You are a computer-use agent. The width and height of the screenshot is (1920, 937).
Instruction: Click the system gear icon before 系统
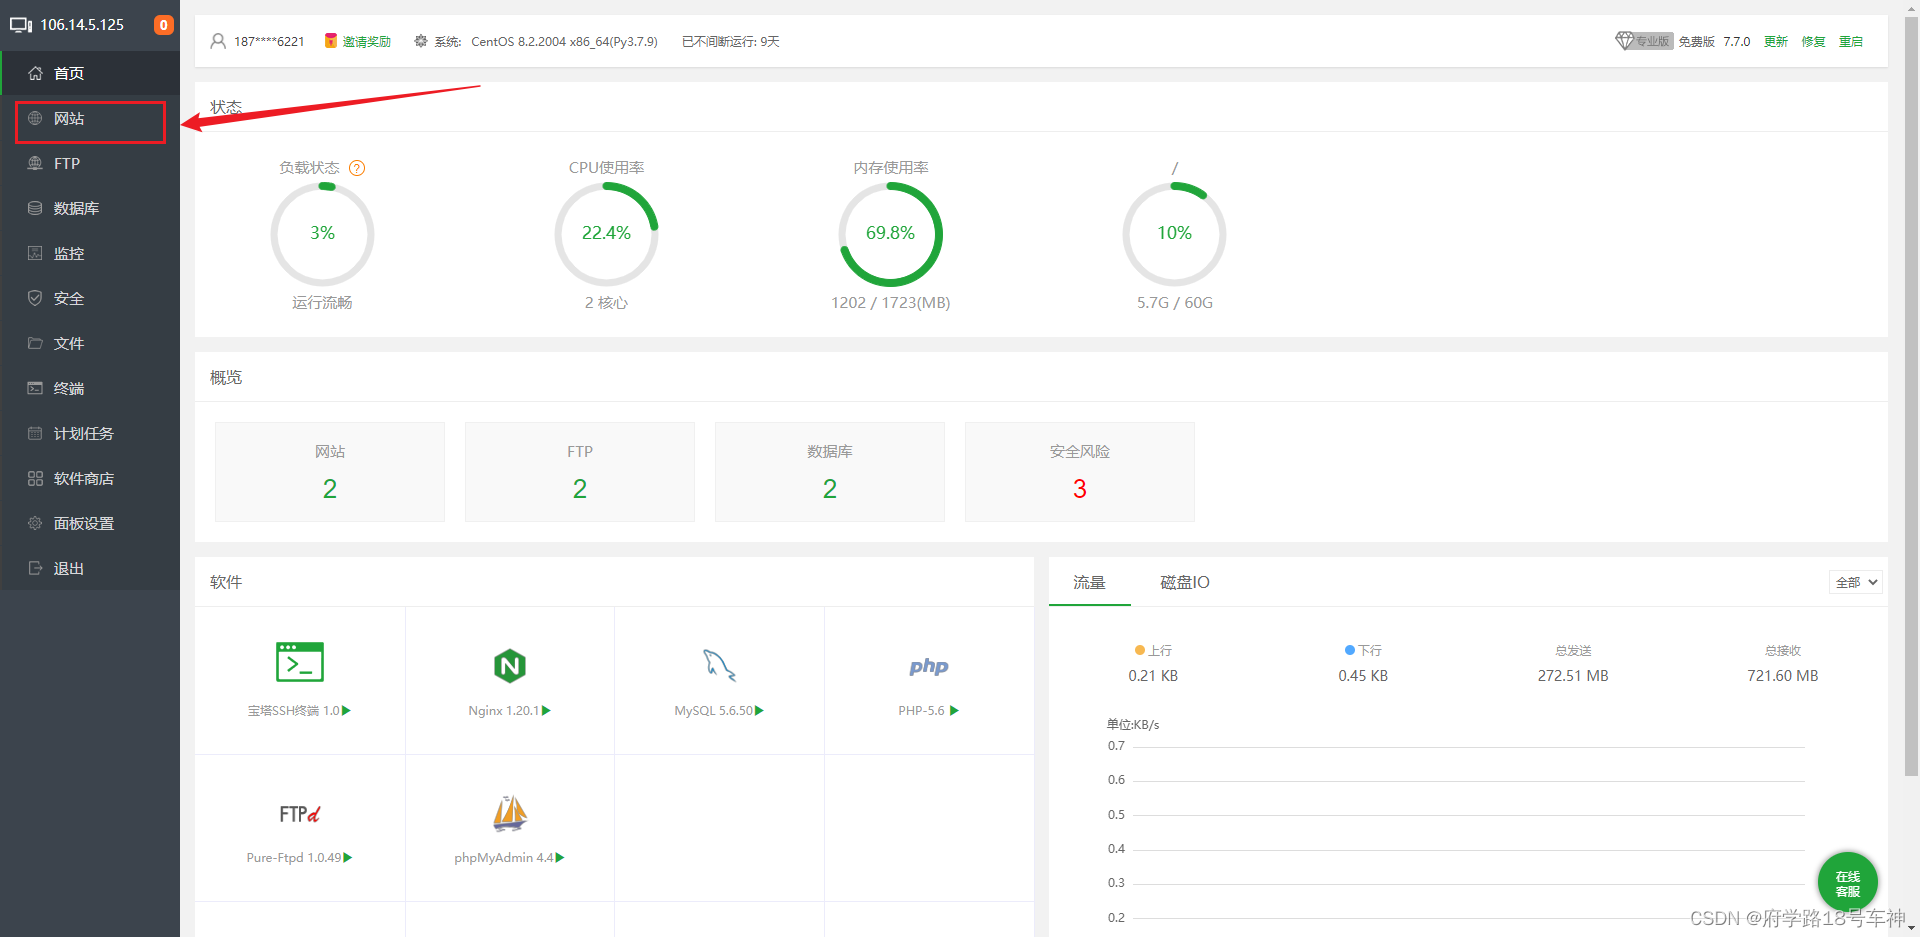click(421, 41)
